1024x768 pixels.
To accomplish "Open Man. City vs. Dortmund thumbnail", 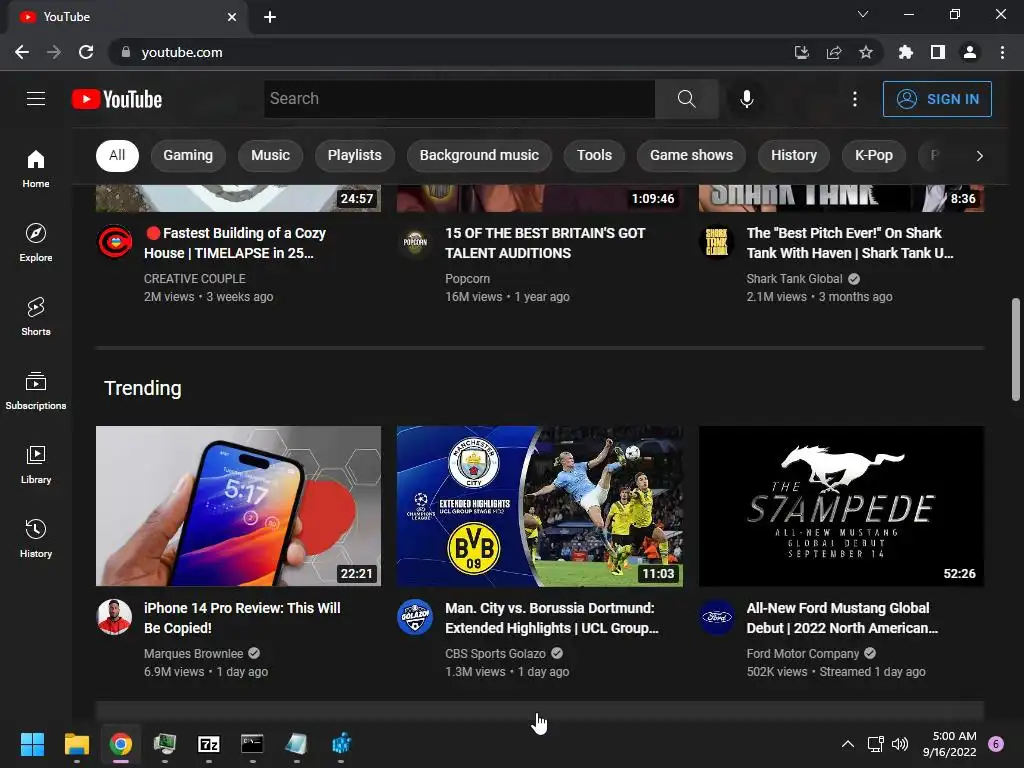I will point(539,506).
